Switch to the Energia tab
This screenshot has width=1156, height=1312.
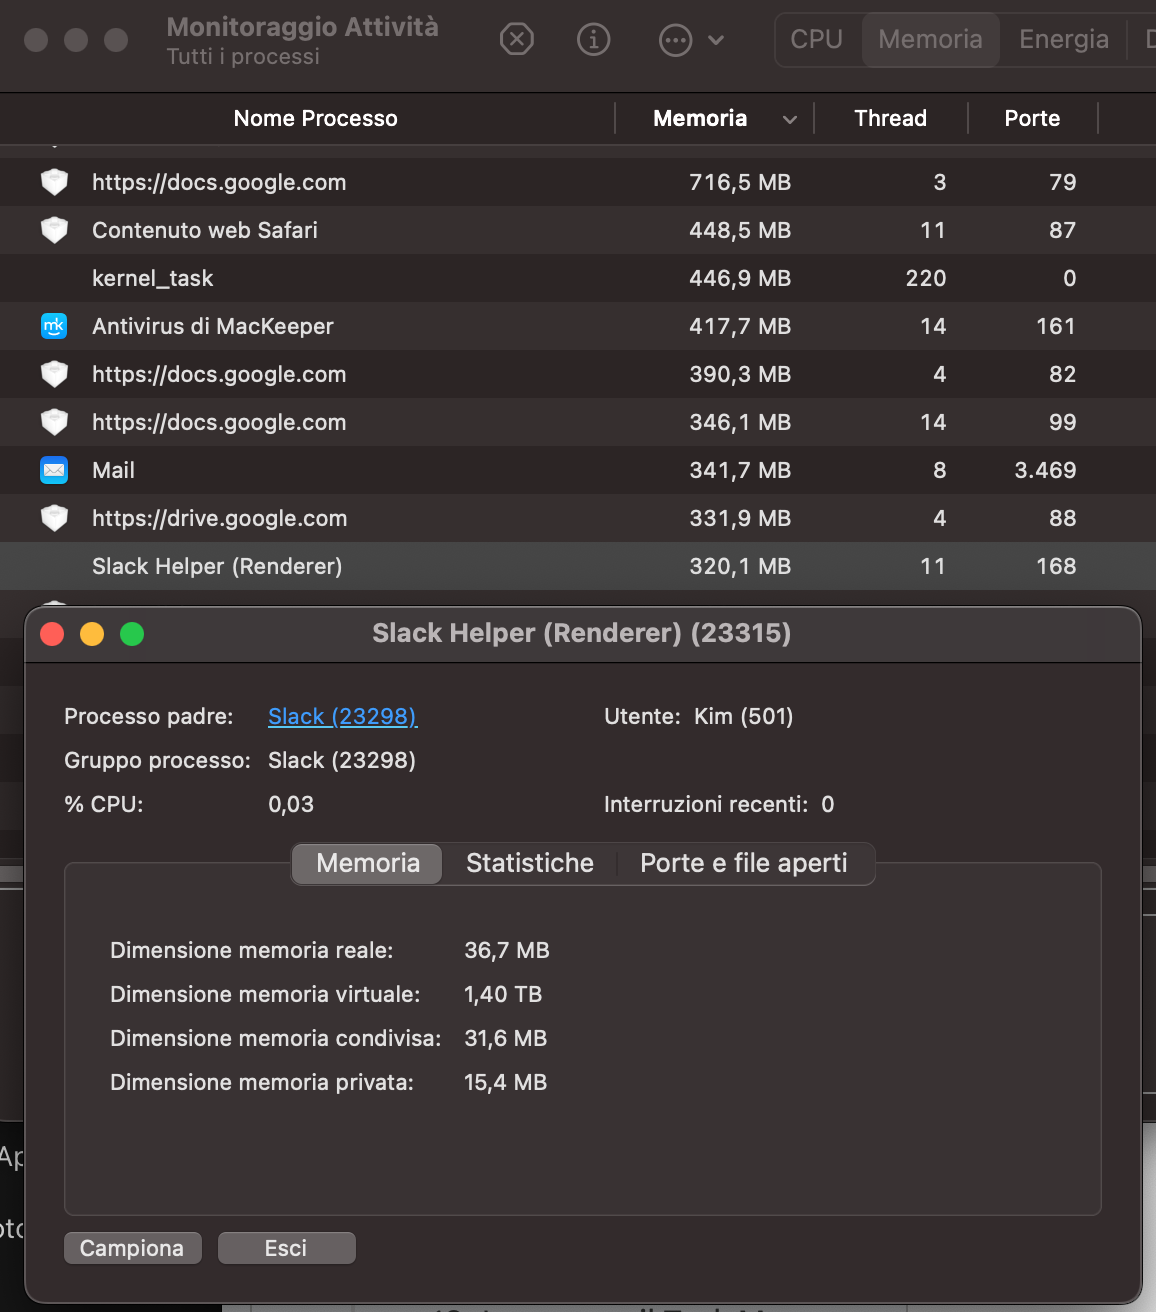coord(1063,40)
